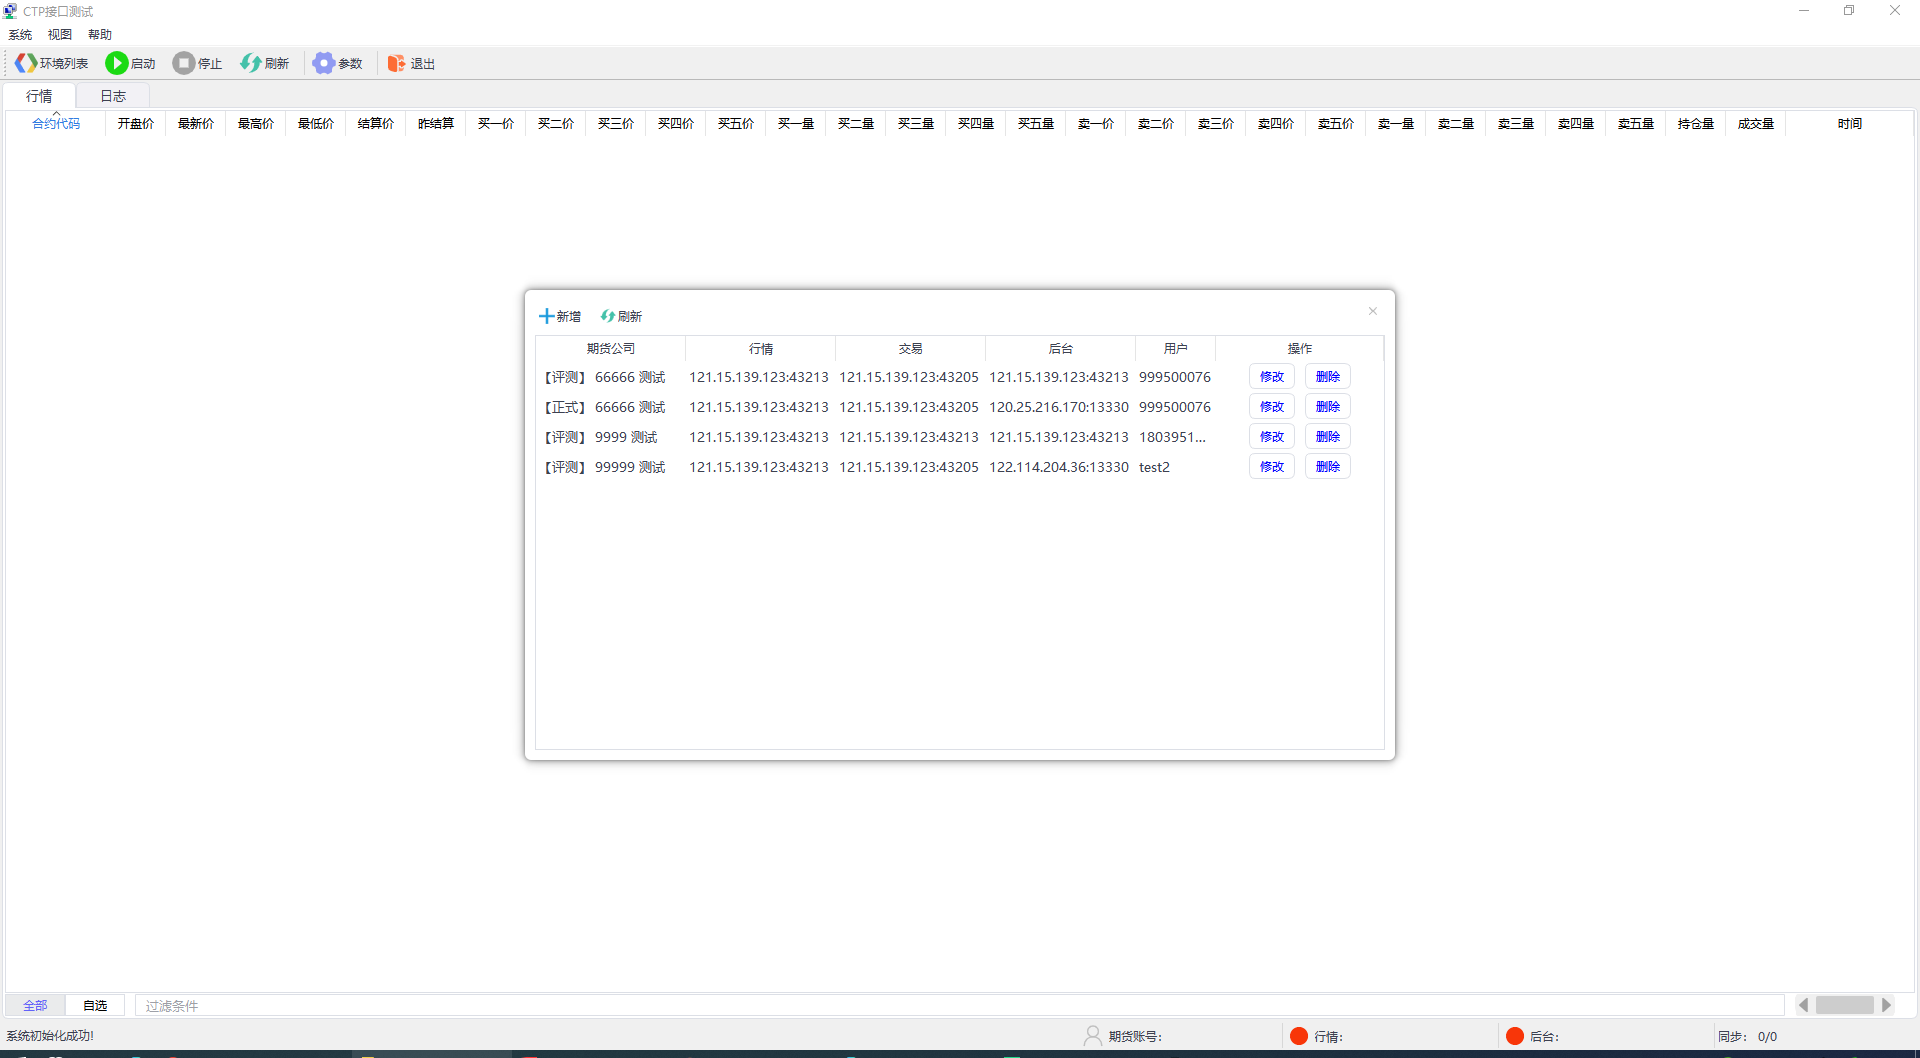Select the 【正式】66666 测试 row name
1920x1058 pixels.
(605, 407)
